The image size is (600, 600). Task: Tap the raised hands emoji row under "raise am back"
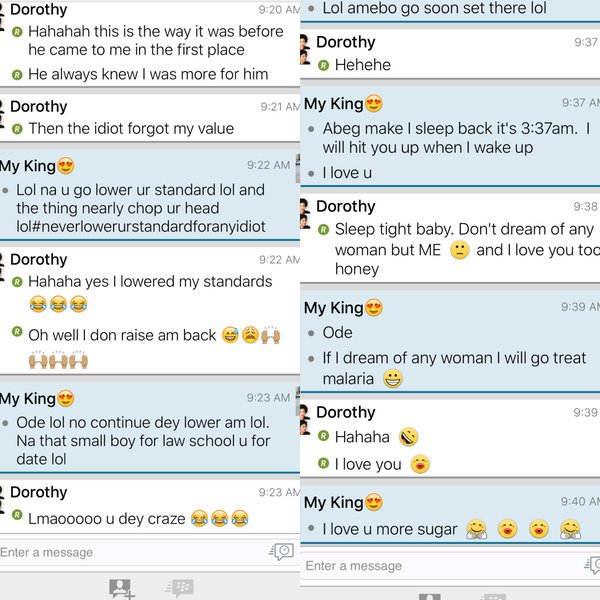tap(58, 360)
